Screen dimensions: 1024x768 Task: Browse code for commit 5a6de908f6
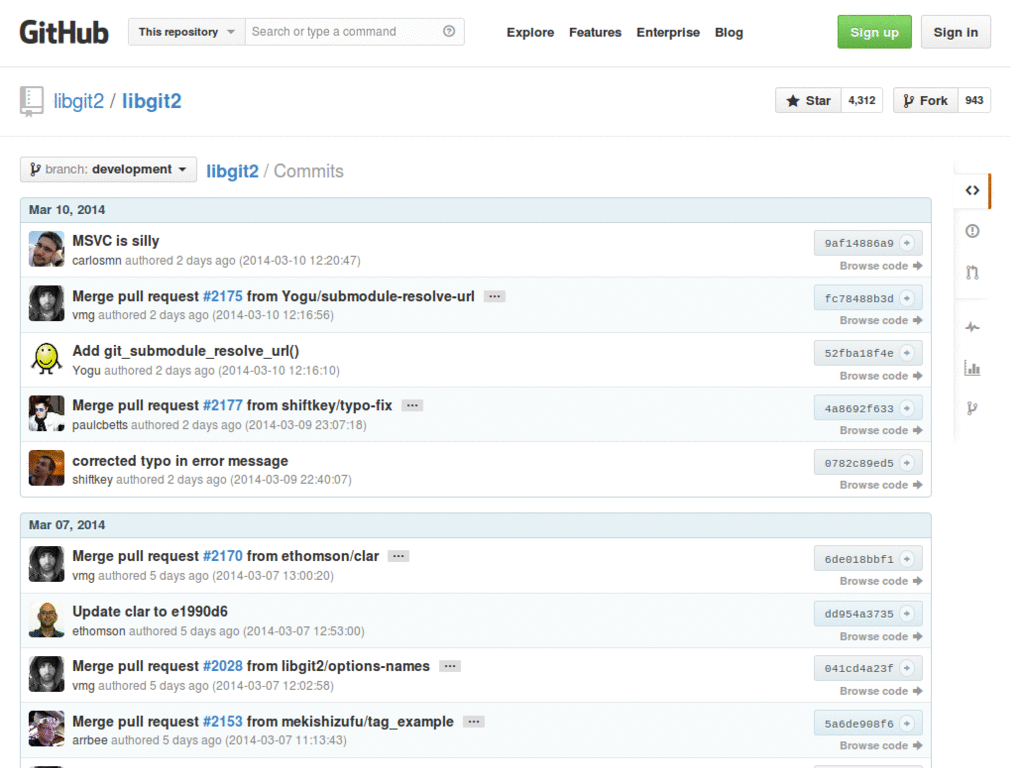[881, 746]
